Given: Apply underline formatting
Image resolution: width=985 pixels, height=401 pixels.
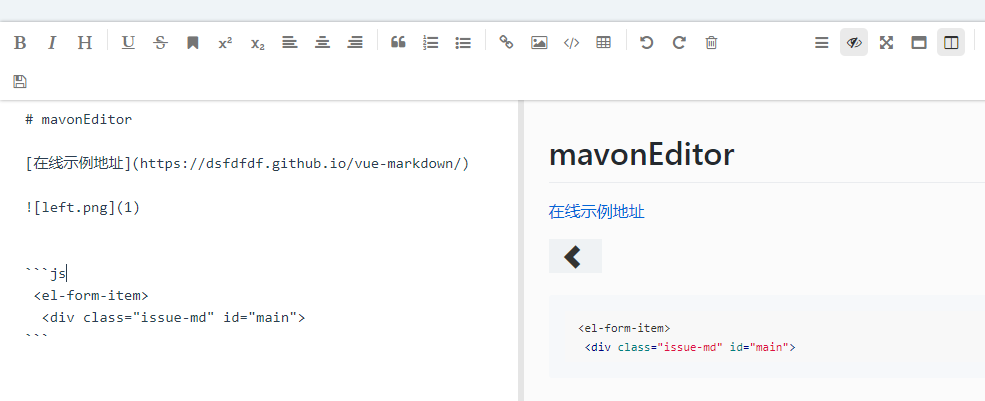Looking at the screenshot, I should point(128,43).
